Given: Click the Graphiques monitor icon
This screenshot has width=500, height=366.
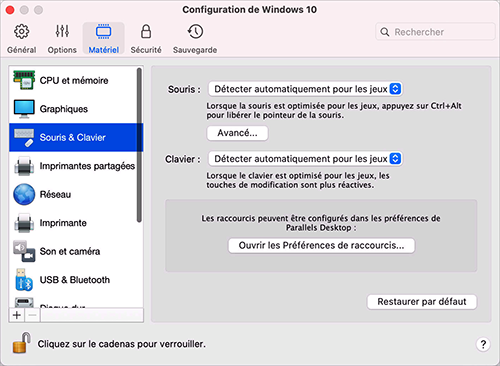Looking at the screenshot, I should (24, 109).
